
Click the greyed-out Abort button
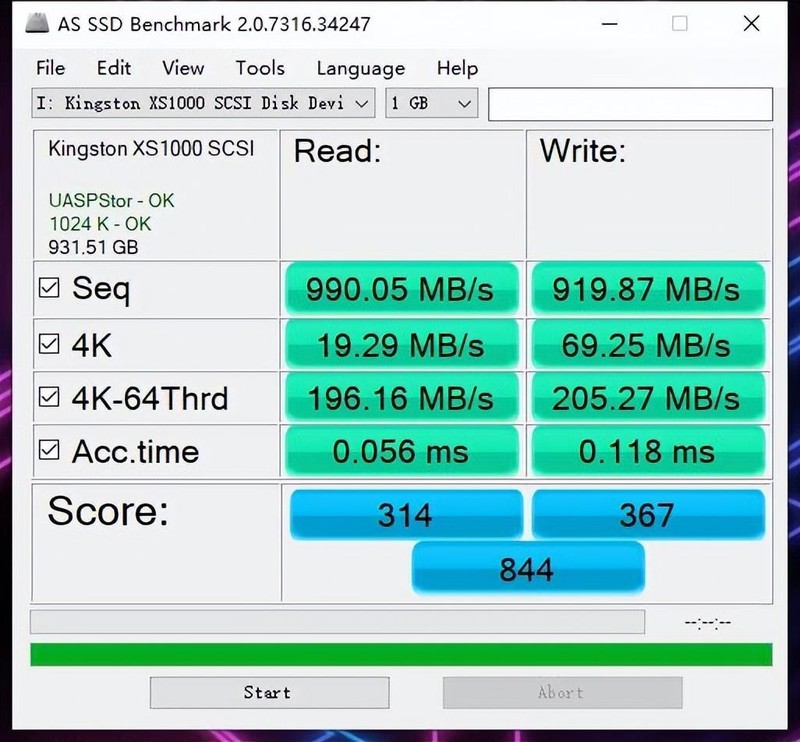562,692
